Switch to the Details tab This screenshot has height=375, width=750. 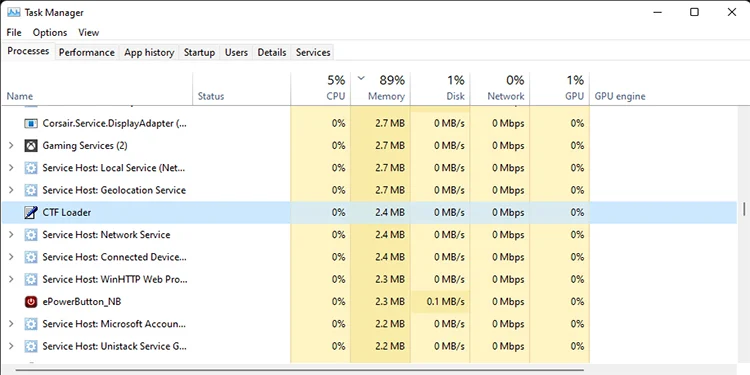(272, 53)
